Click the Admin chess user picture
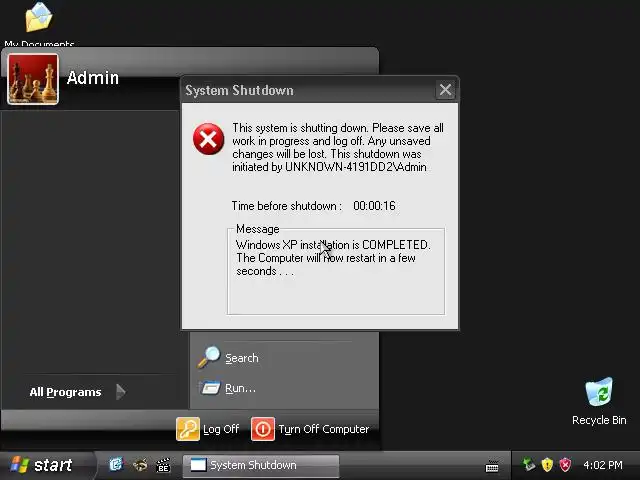The image size is (640, 480). [x=33, y=79]
